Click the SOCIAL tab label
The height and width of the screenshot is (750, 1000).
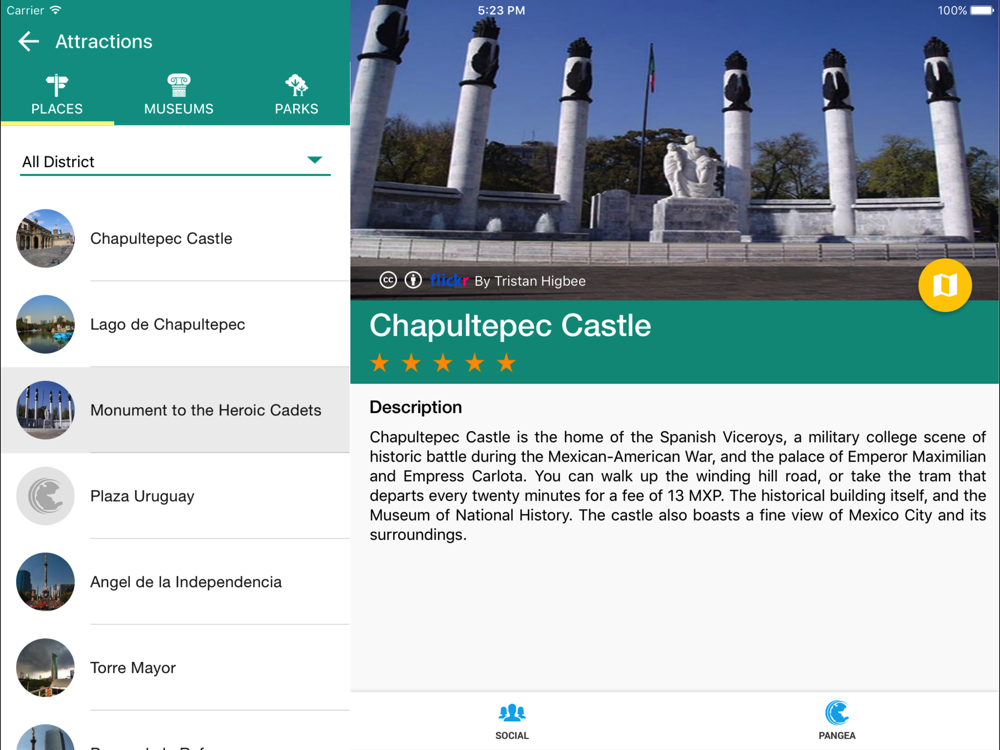click(x=512, y=735)
